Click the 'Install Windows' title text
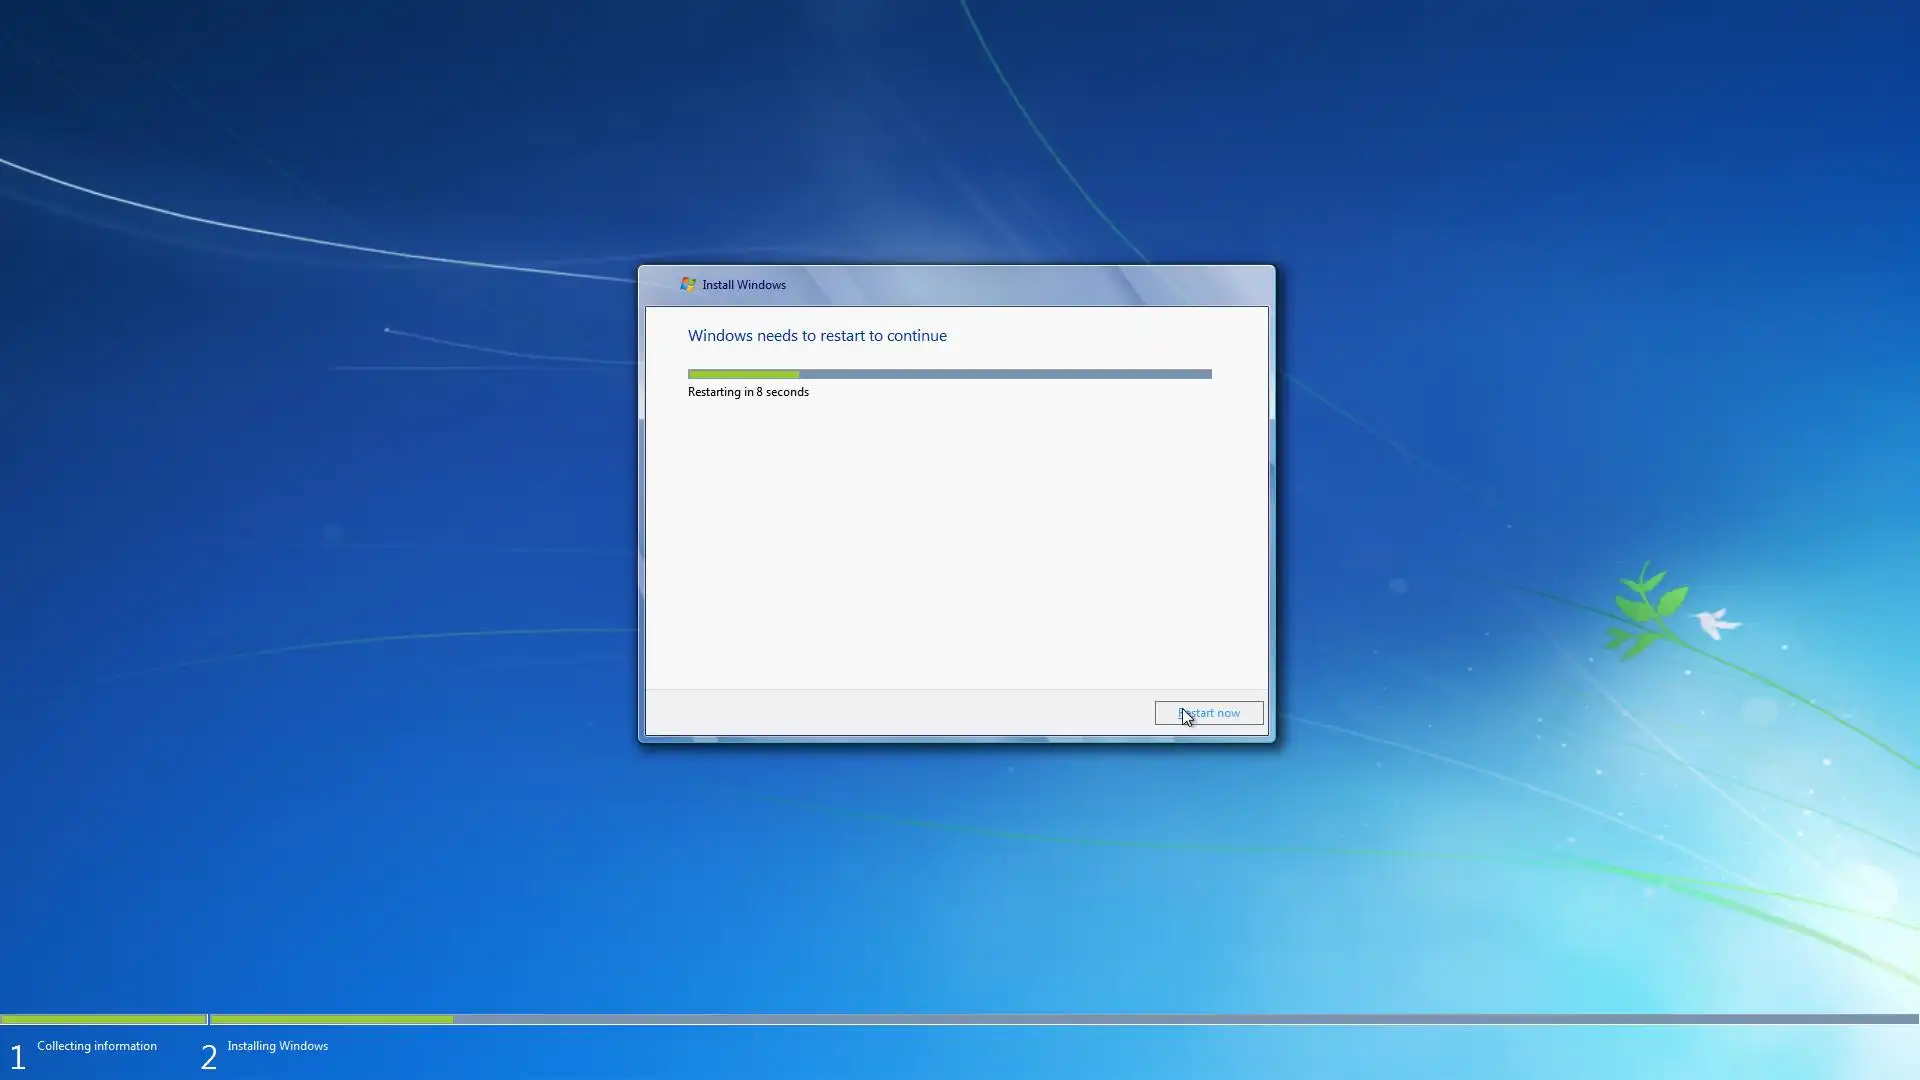The height and width of the screenshot is (1080, 1920). coord(743,285)
